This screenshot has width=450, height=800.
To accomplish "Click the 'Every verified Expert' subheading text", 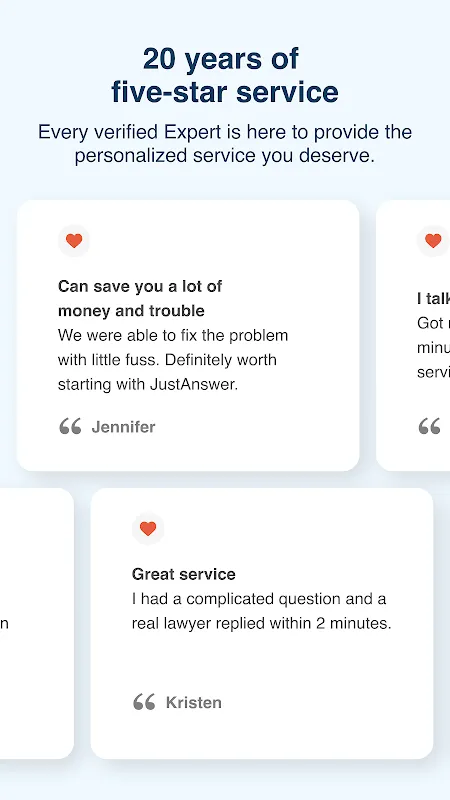I will [225, 144].
